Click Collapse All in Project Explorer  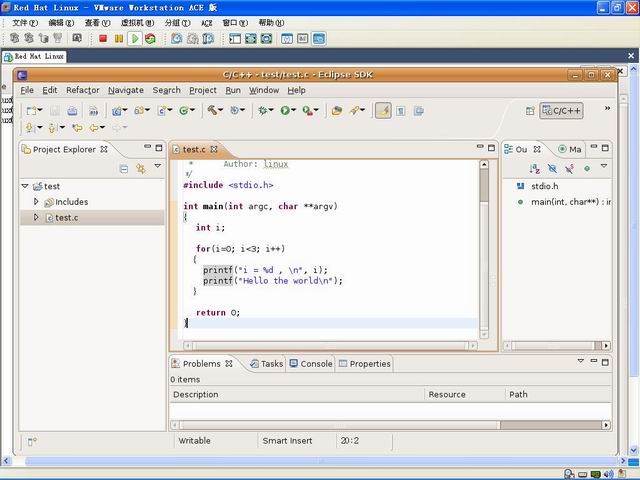124,168
